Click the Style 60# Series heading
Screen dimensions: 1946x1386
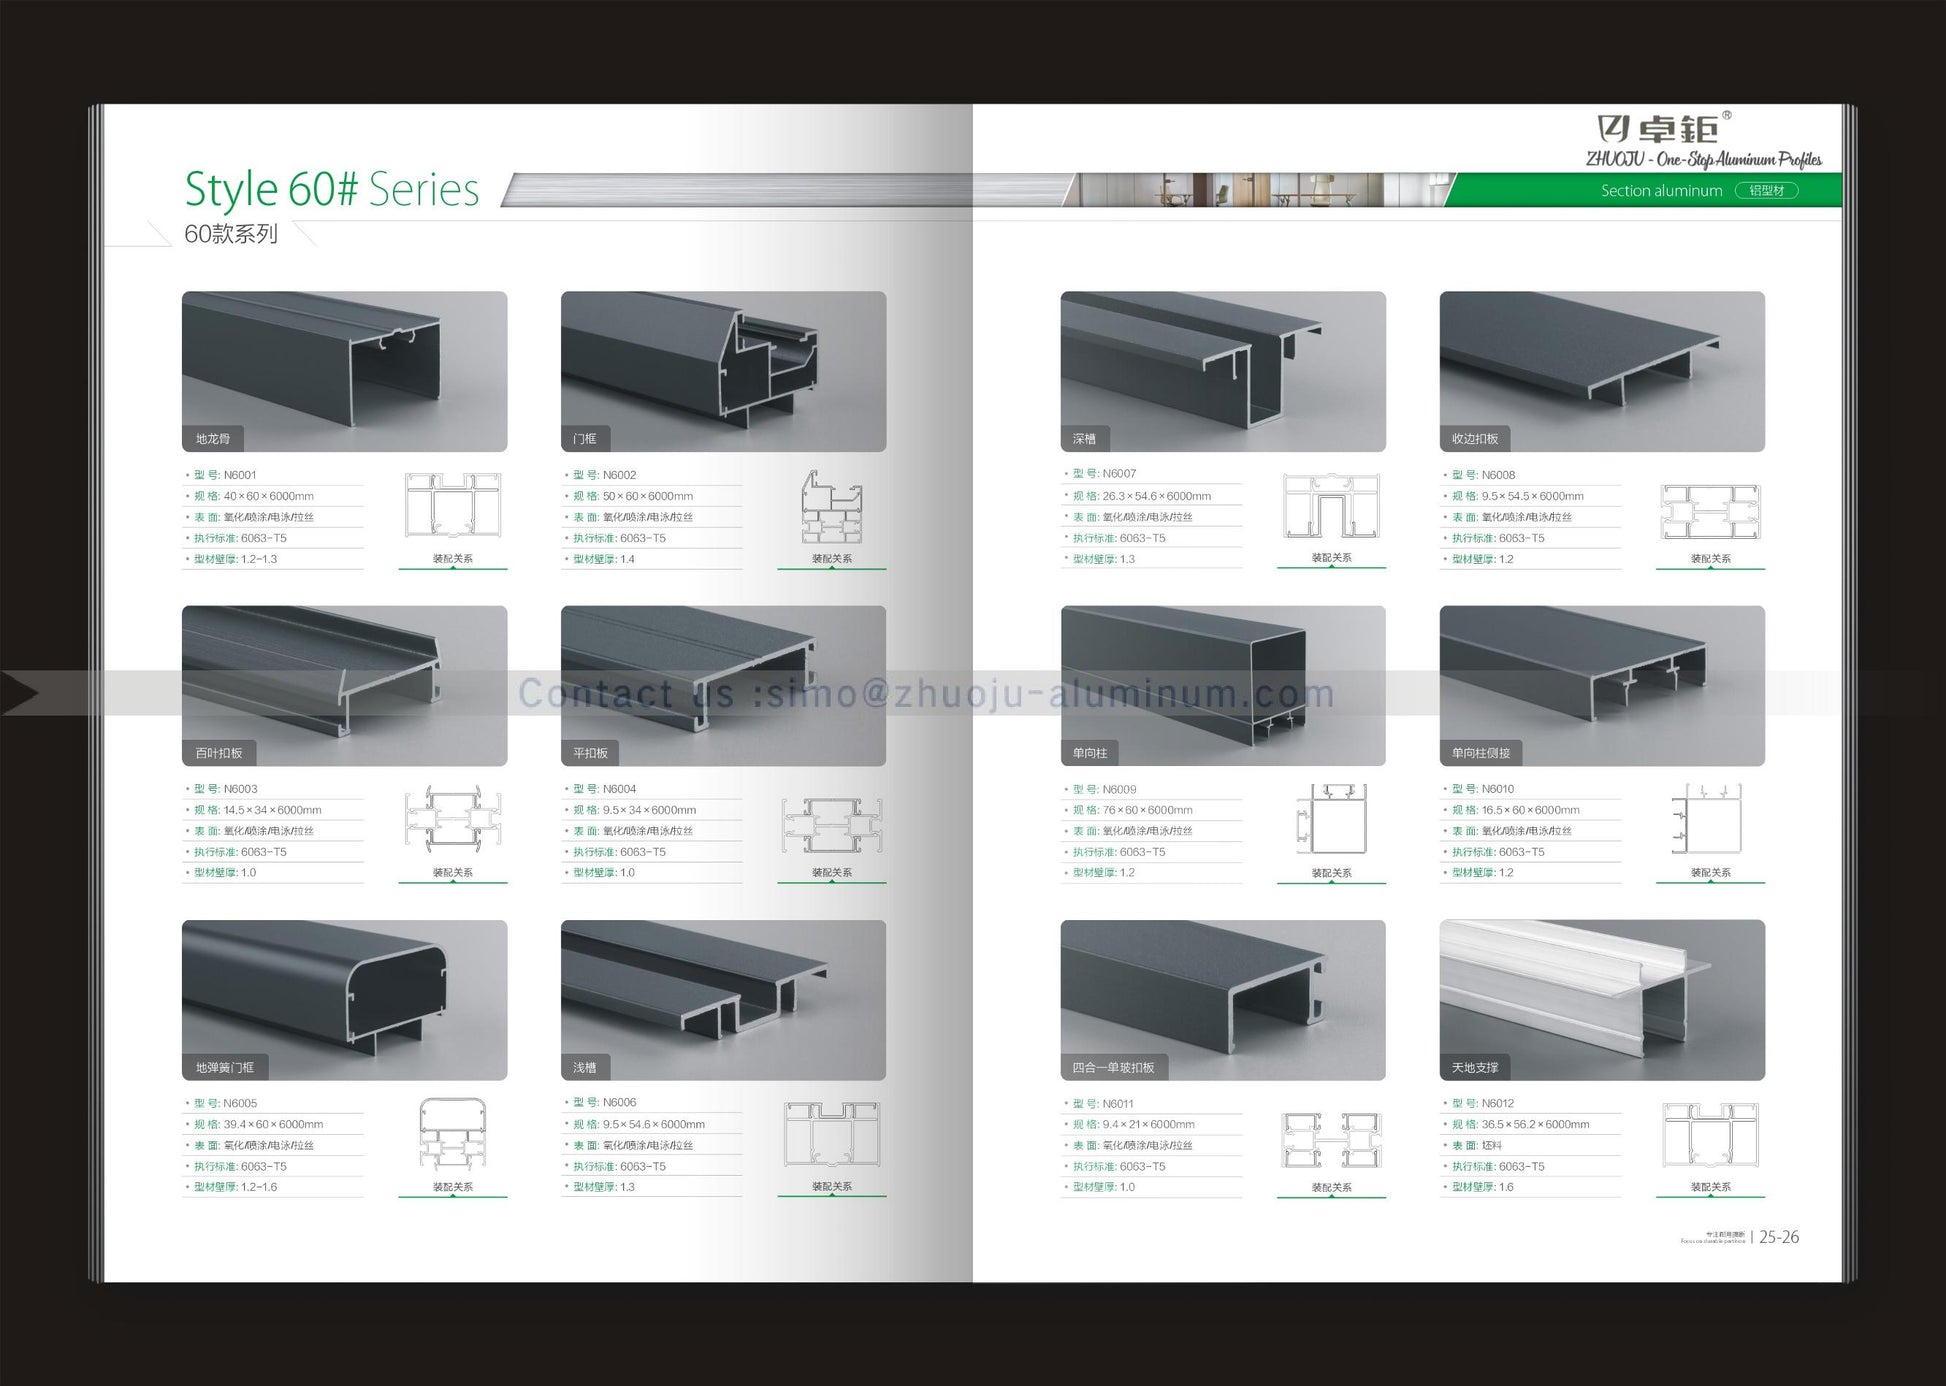[x=332, y=189]
